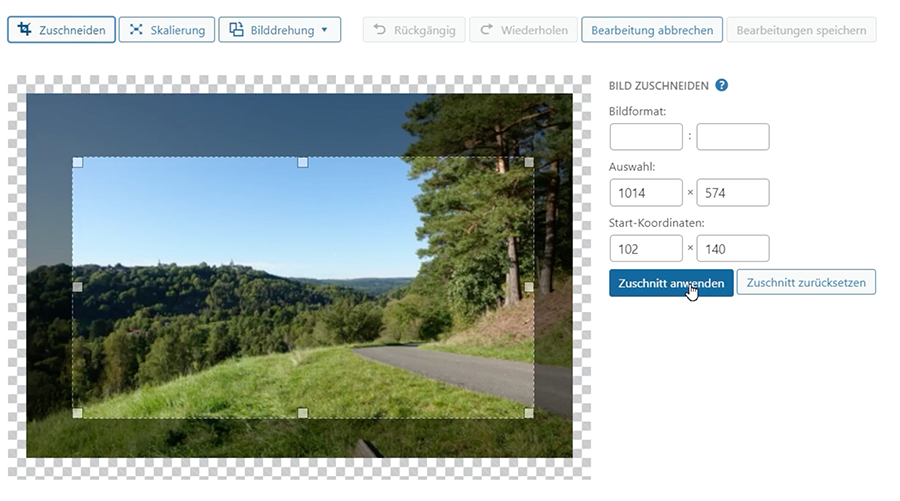Click the bottom-right crop selection handle
The image size is (900, 501).
[528, 412]
